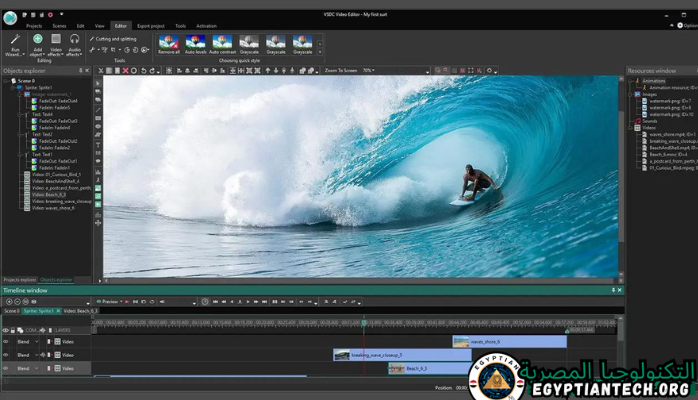The width and height of the screenshot is (698, 400).
Task: Pin the Objects explorer panel
Action: pyautogui.click(x=81, y=71)
